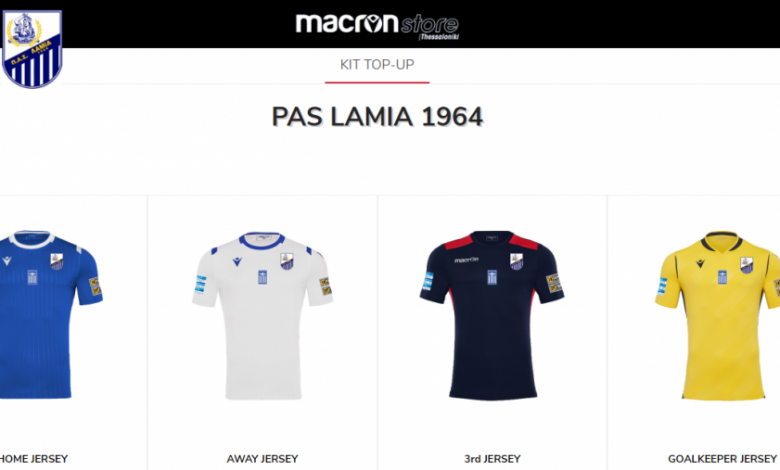Screen dimensions: 780x470
Task: Open the Macron Store Thessaloniki logo
Action: pyautogui.click(x=377, y=26)
